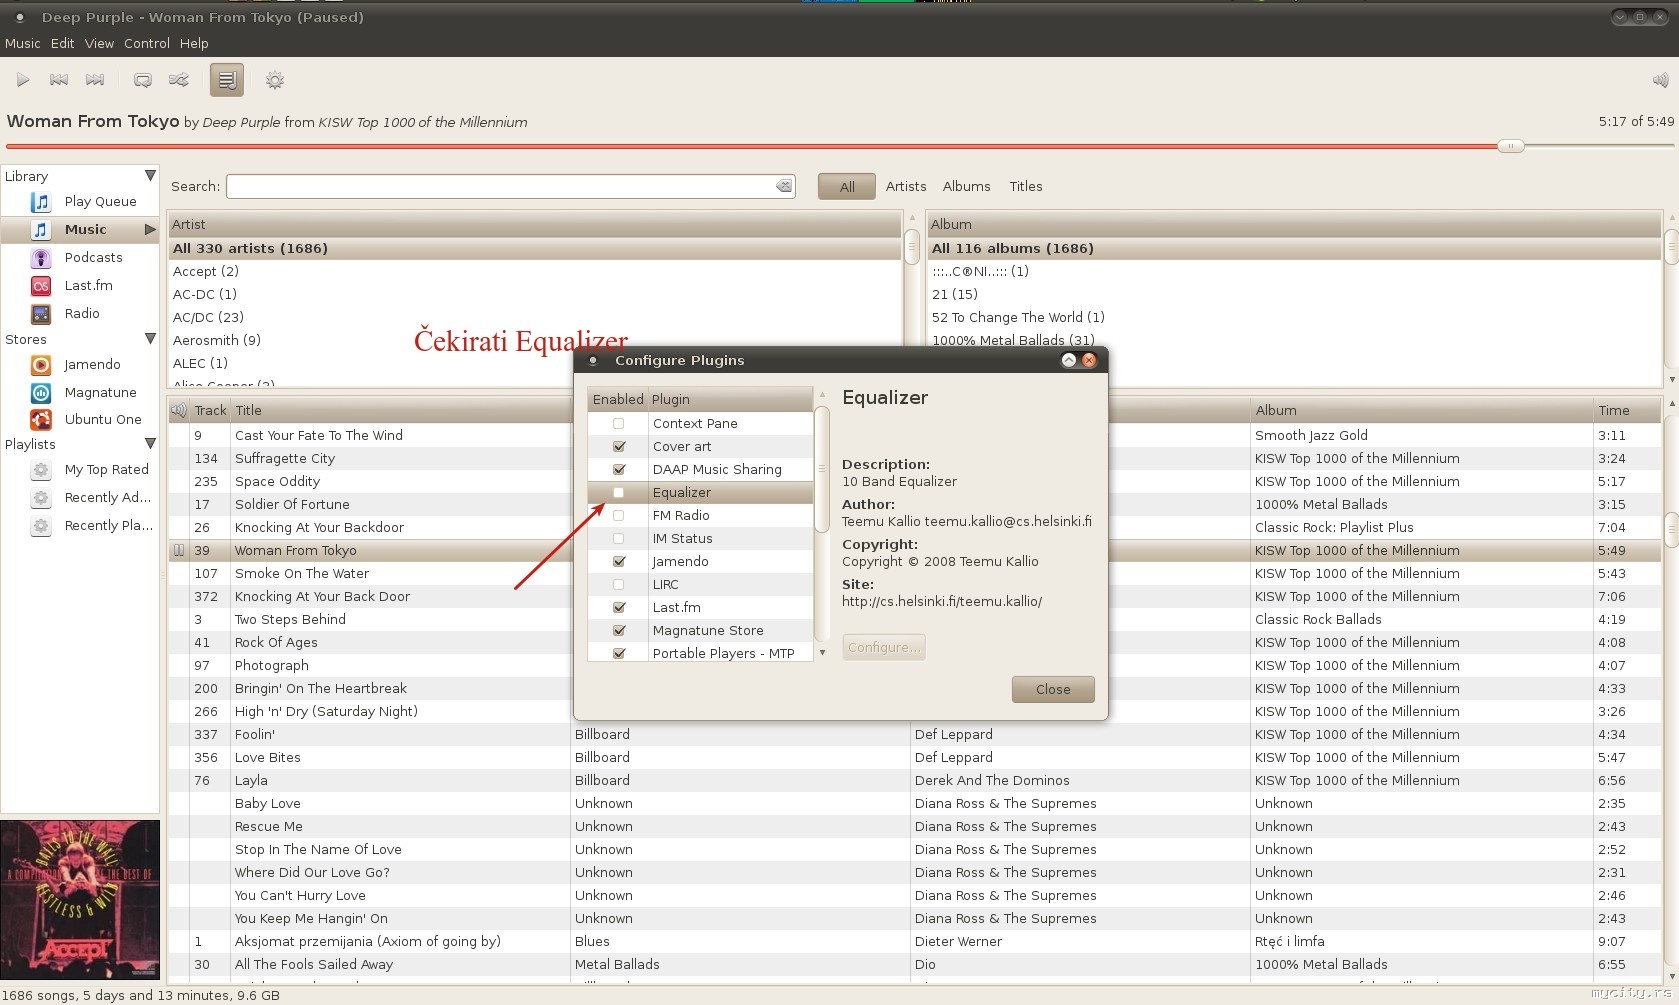
Task: Disable the Cover art plugin
Action: (619, 446)
